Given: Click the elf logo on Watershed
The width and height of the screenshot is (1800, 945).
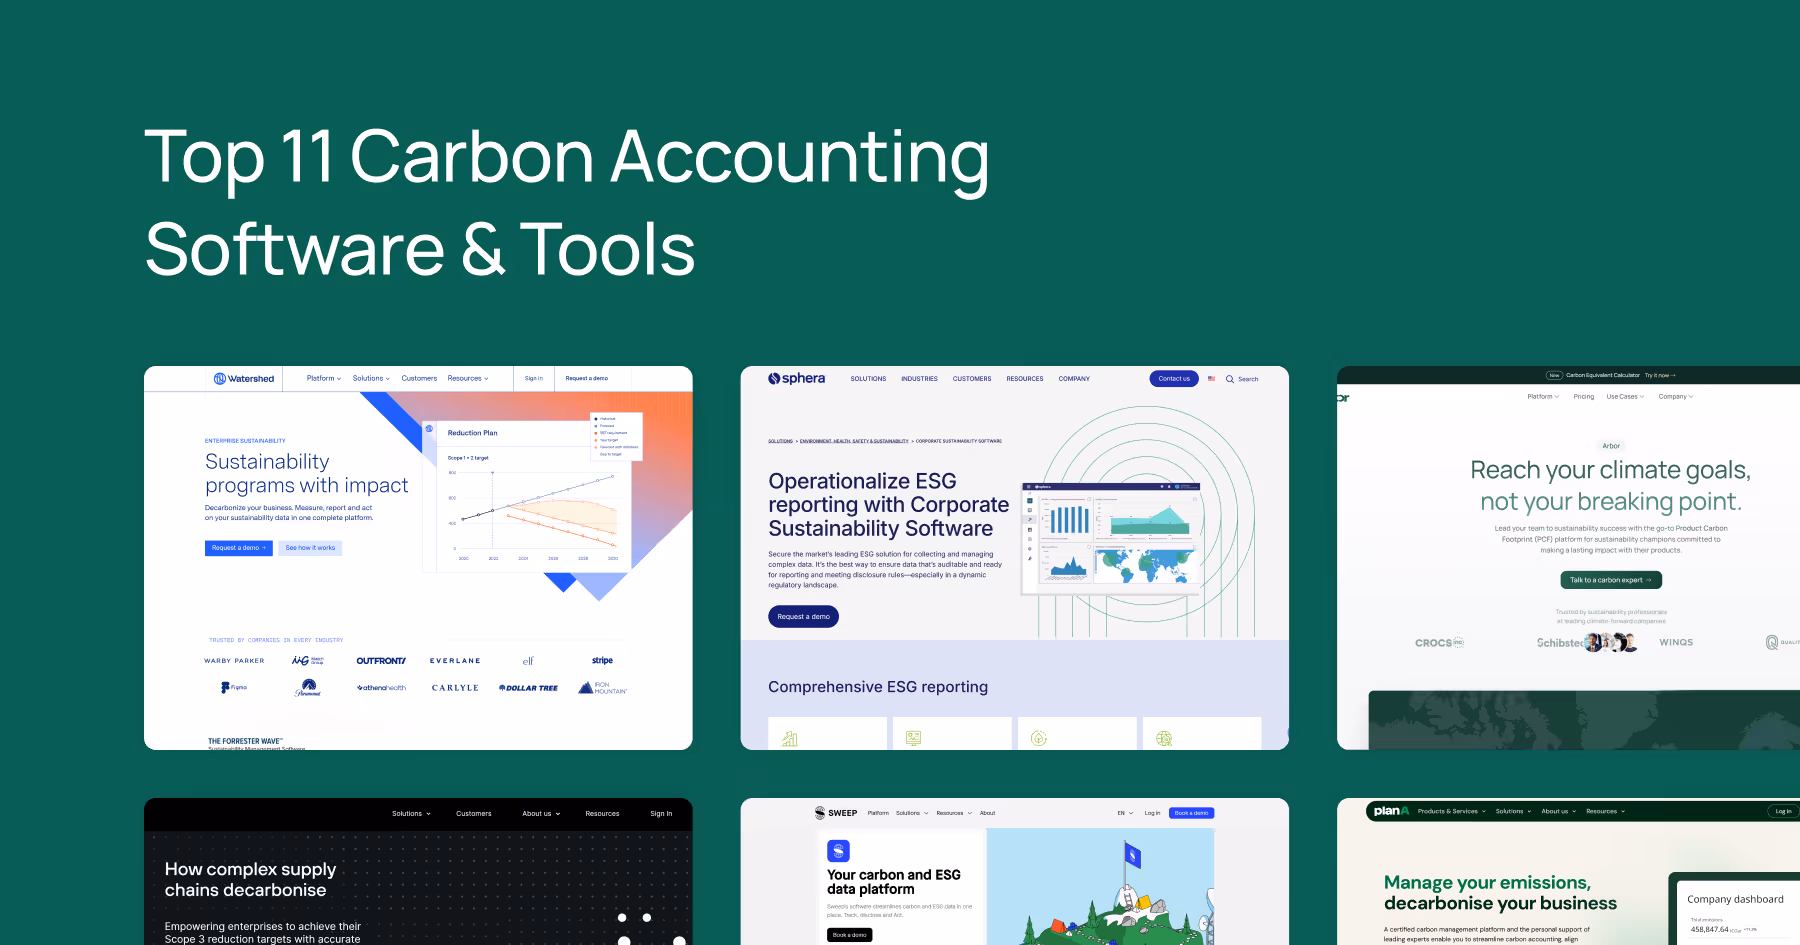Looking at the screenshot, I should (x=528, y=661).
